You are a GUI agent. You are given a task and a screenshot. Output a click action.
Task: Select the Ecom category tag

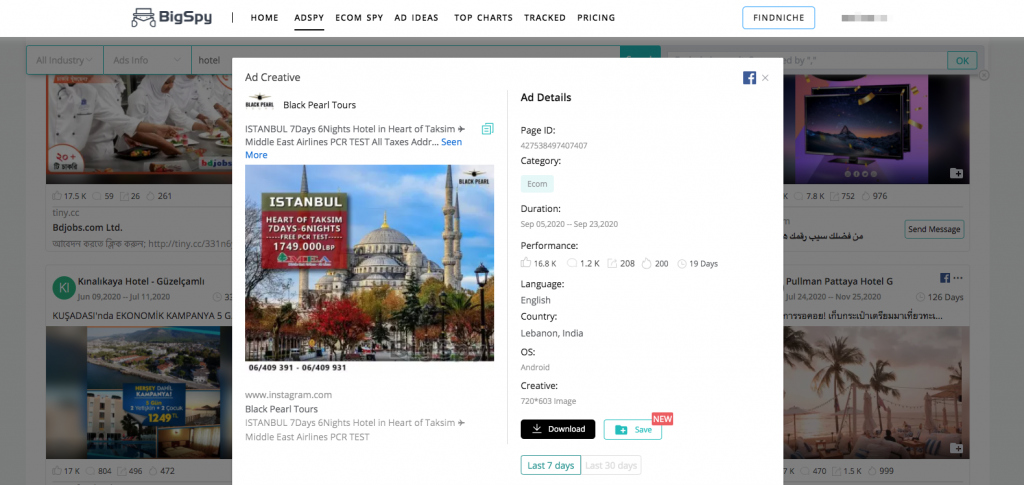pyautogui.click(x=537, y=184)
